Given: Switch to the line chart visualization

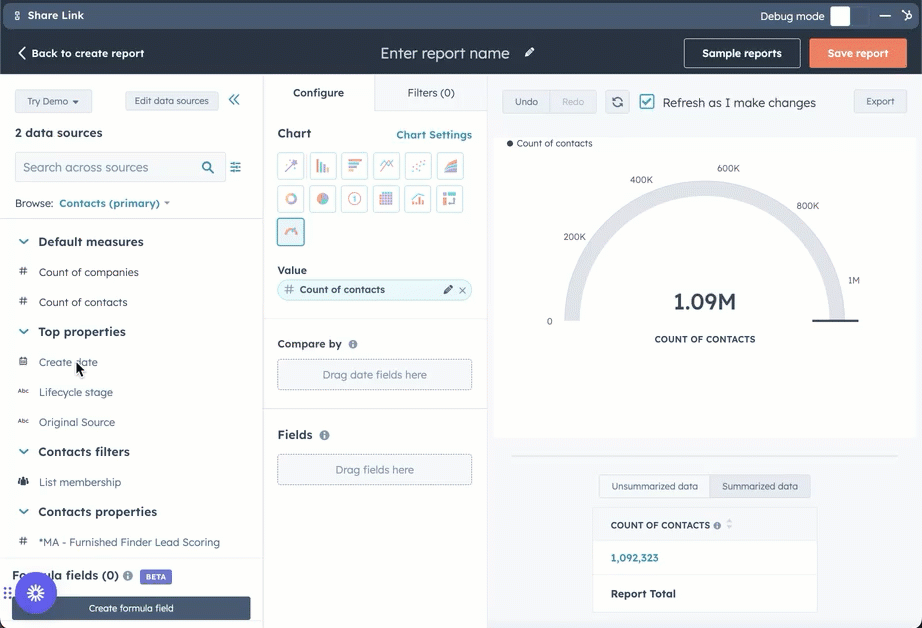Looking at the screenshot, I should click(386, 166).
